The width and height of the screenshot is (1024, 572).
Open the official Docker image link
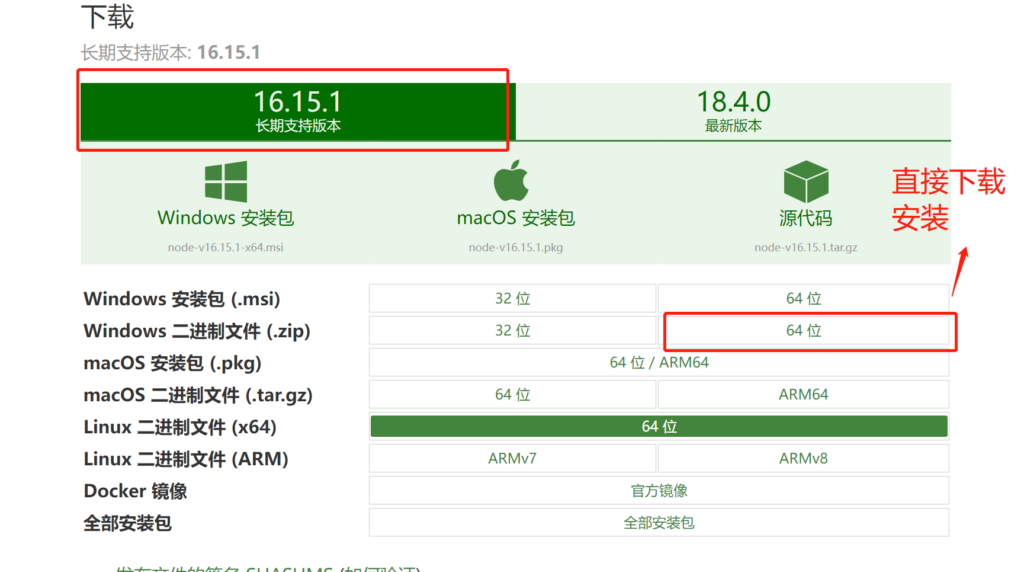tap(658, 490)
